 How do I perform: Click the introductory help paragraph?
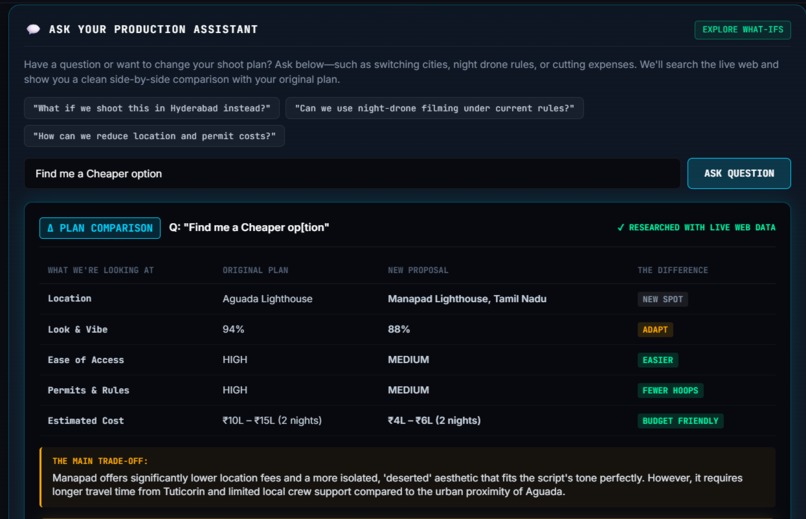tap(401, 72)
